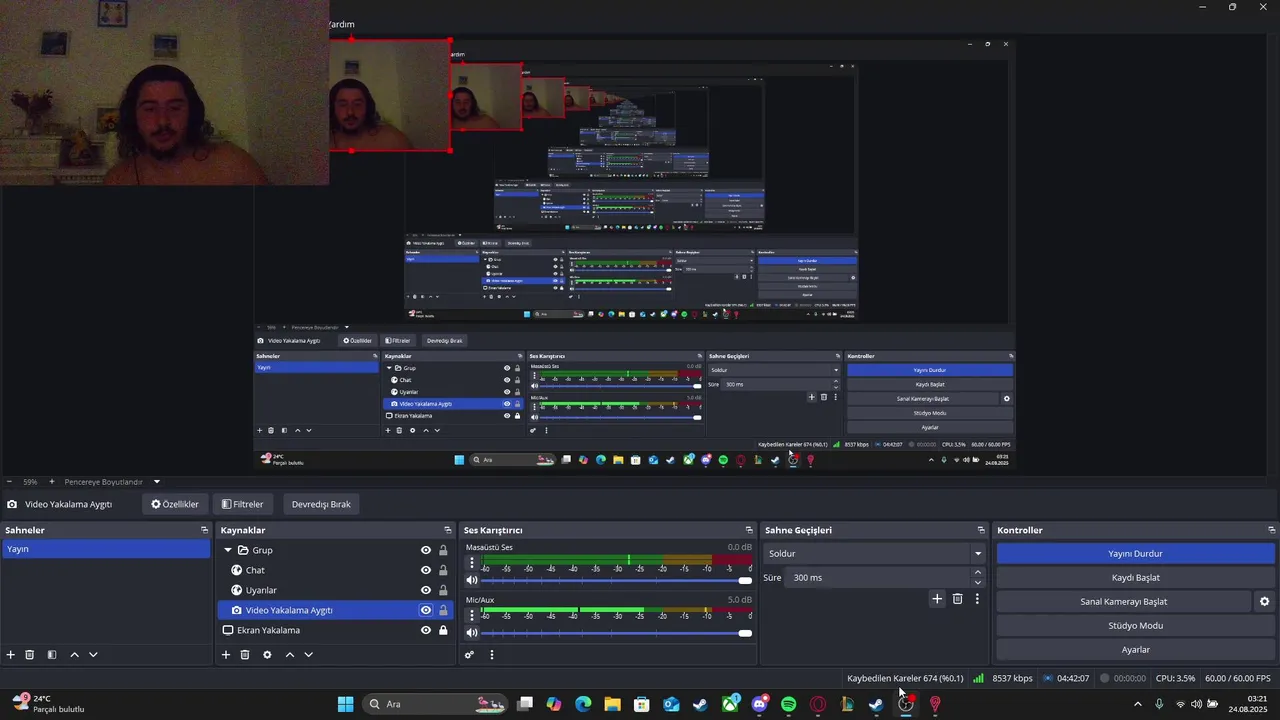Adjust Masaüstü Ses volume slider
The image size is (1280, 720).
click(x=616, y=580)
